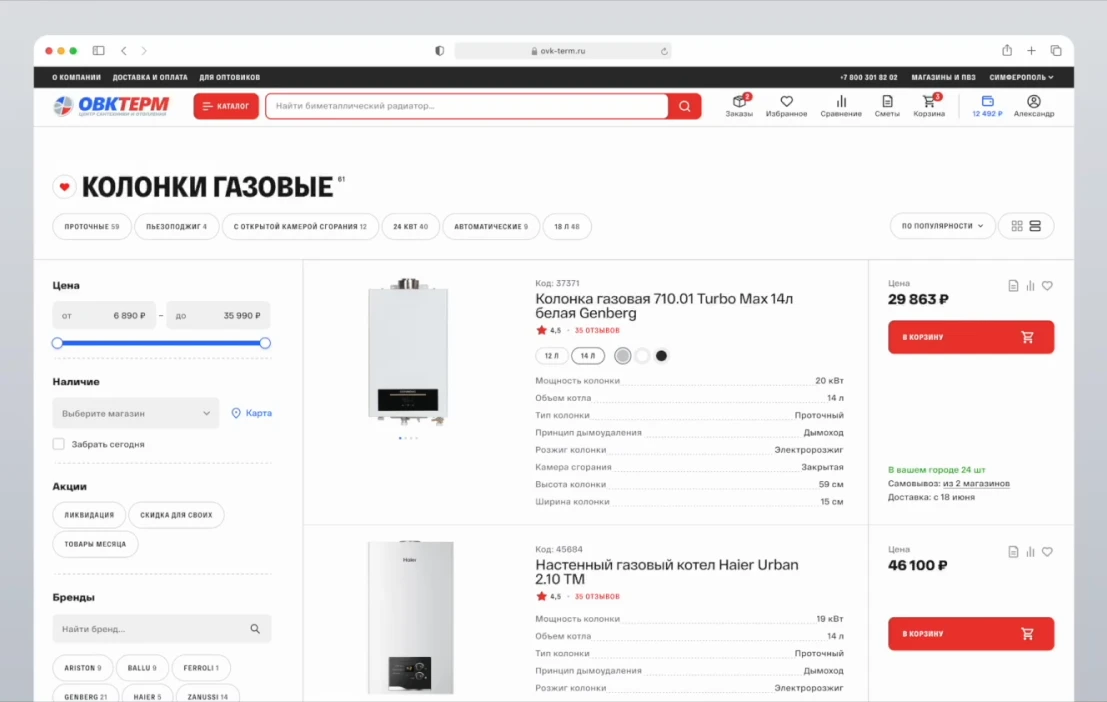Click the maximum price slider handle
Screen dimensions: 1107x702
pos(265,343)
